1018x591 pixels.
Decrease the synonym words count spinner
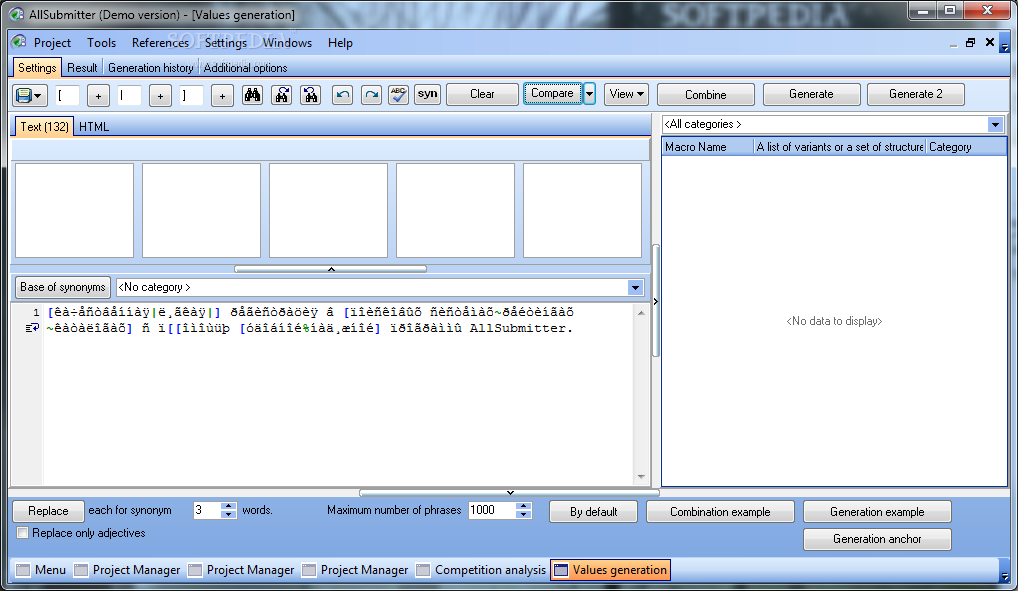click(229, 514)
